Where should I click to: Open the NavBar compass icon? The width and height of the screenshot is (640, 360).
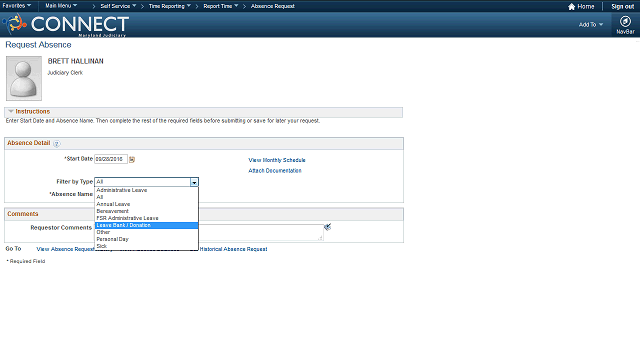coord(625,21)
